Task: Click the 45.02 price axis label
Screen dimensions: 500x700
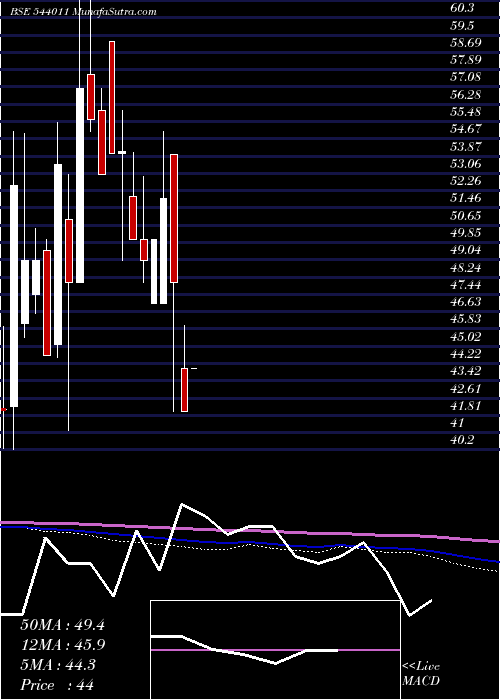Action: [x=468, y=337]
